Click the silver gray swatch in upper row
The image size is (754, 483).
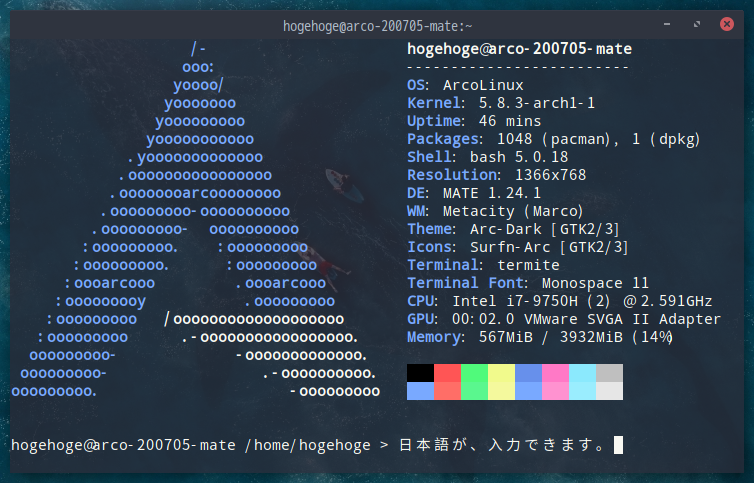tap(609, 373)
